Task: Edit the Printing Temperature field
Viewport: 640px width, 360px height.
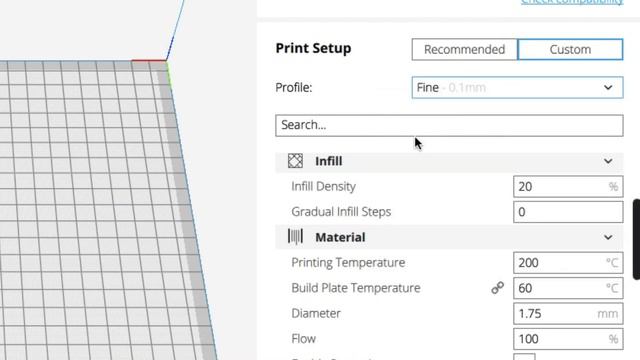Action: pyautogui.click(x=568, y=262)
